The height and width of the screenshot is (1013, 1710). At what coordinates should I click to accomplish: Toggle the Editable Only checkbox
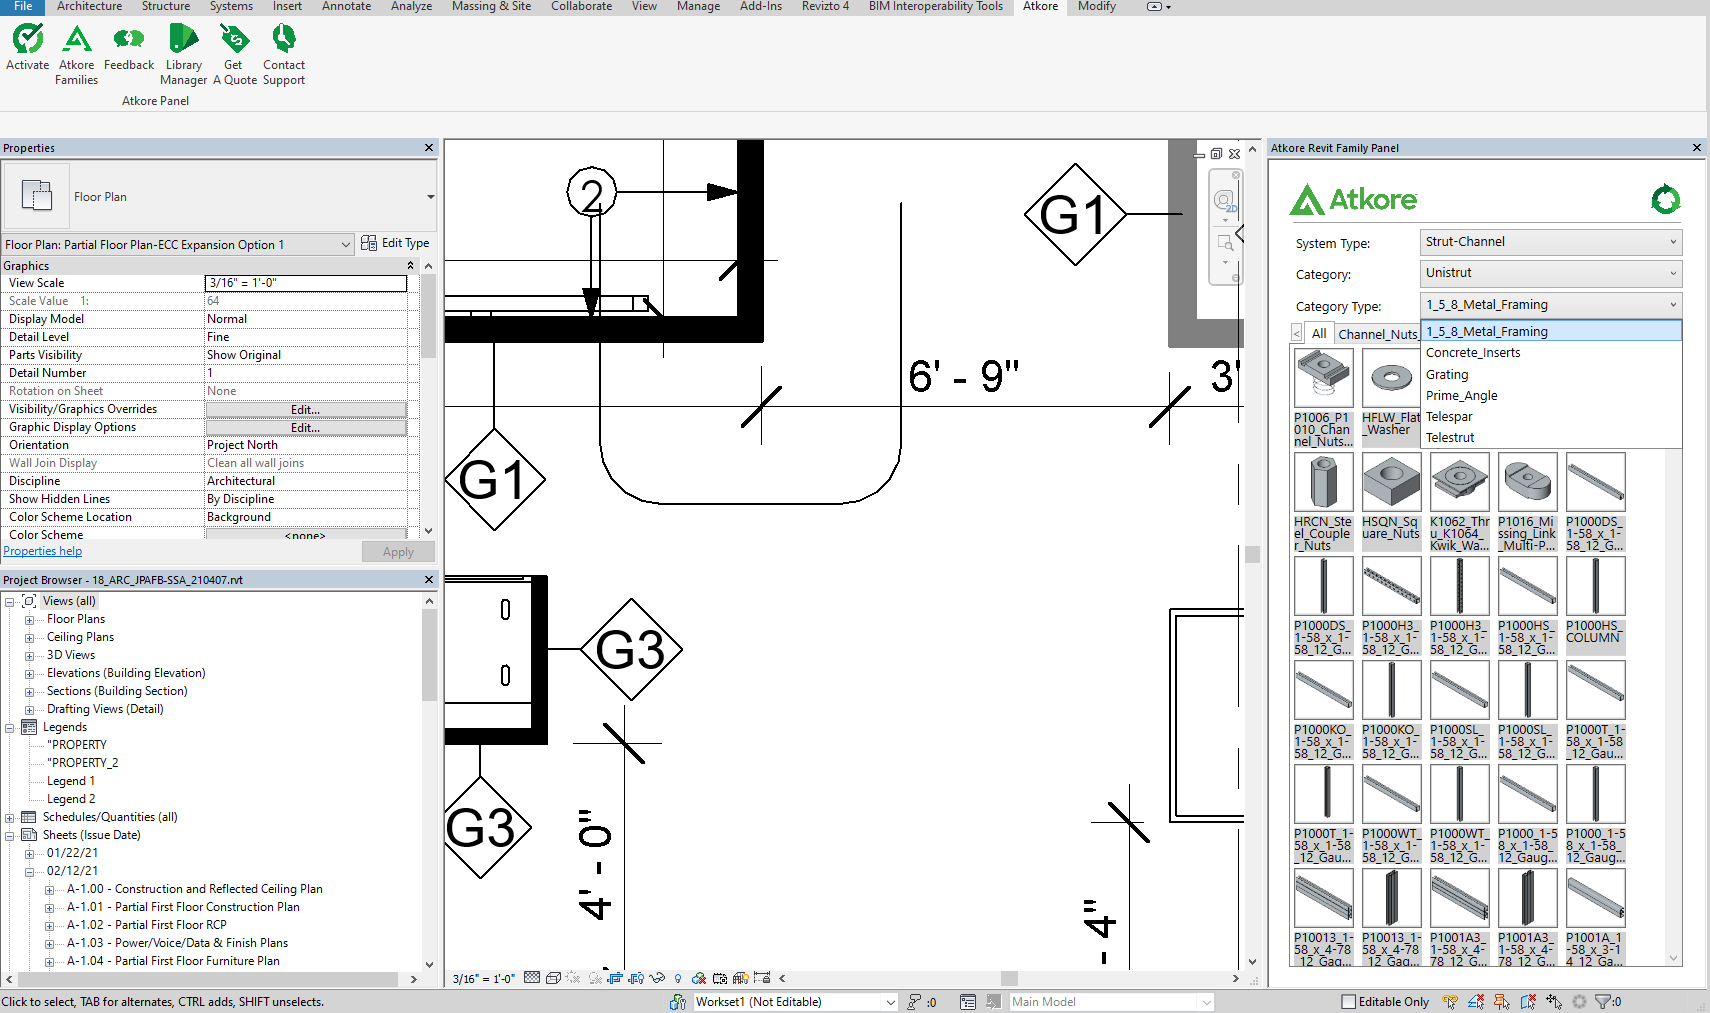point(1347,1001)
